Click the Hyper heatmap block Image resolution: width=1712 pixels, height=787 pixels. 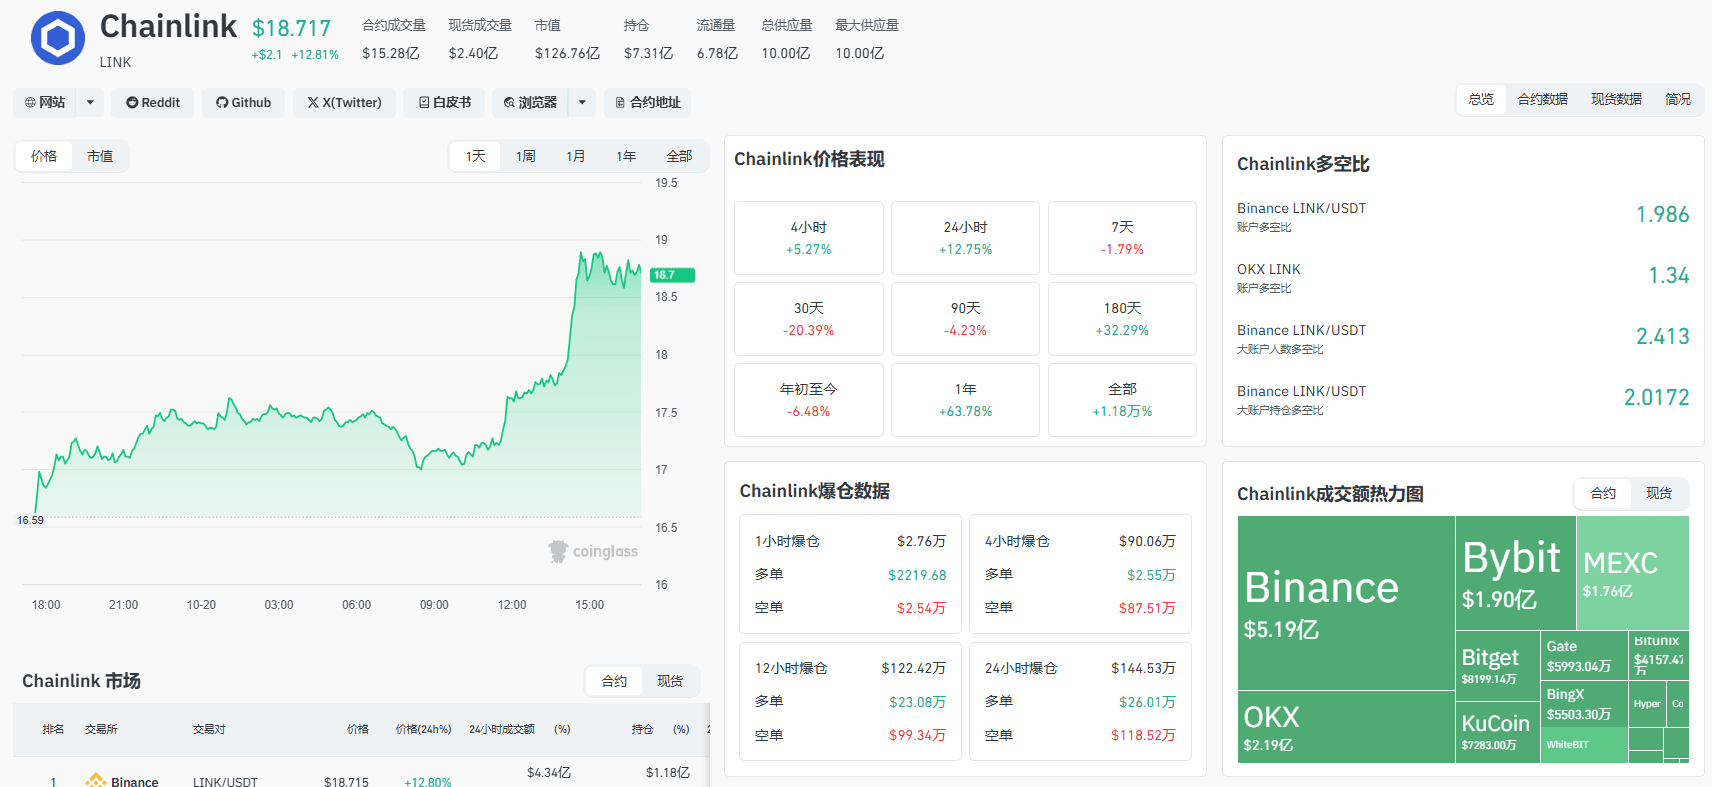point(1647,704)
